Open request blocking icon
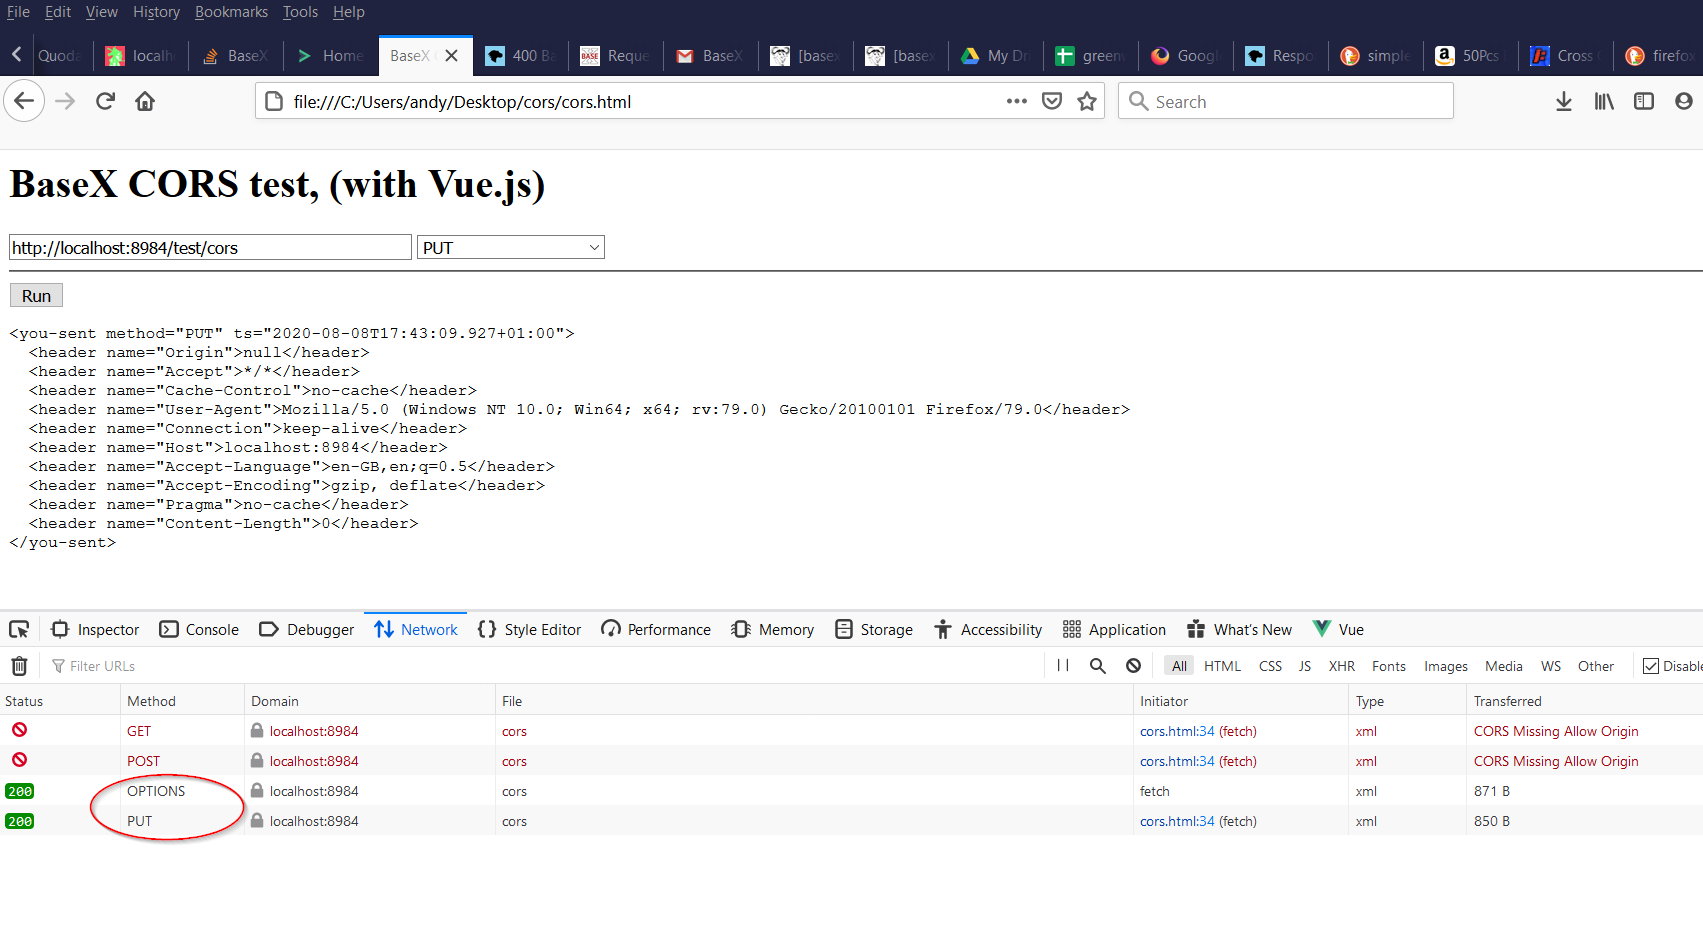 [1133, 666]
